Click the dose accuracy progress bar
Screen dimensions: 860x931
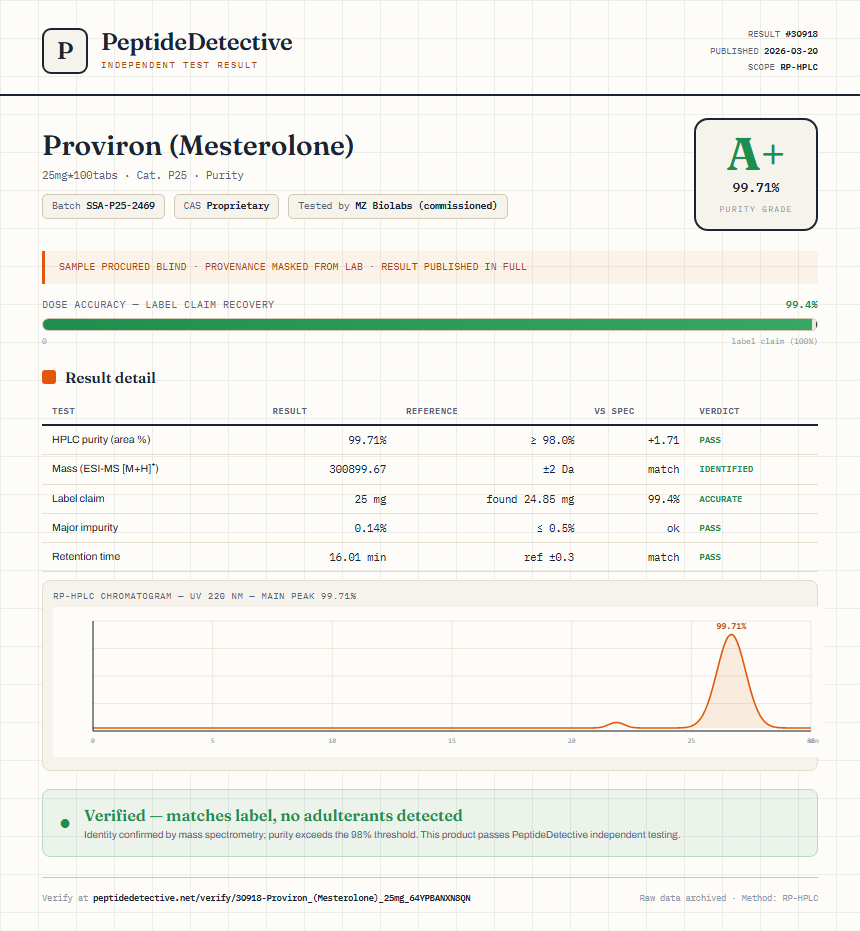430,324
